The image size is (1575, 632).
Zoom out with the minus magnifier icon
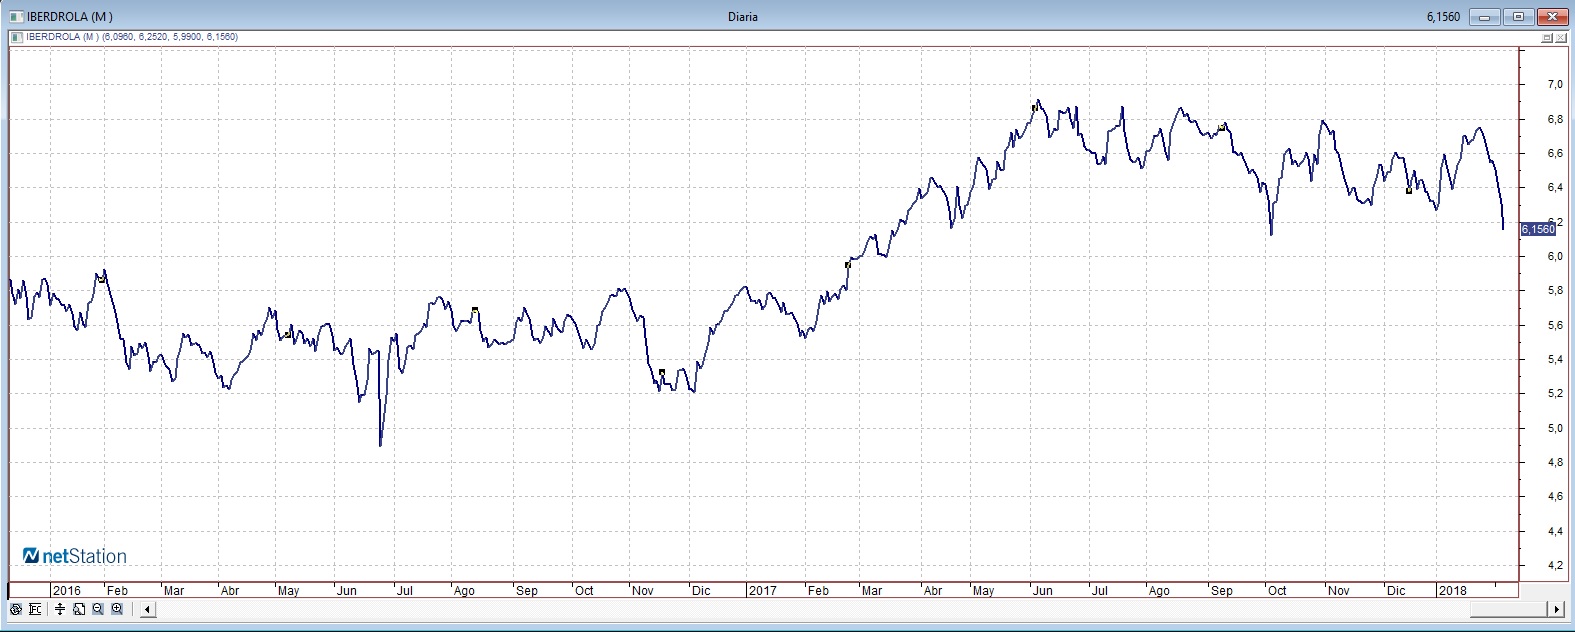pyautogui.click(x=98, y=609)
